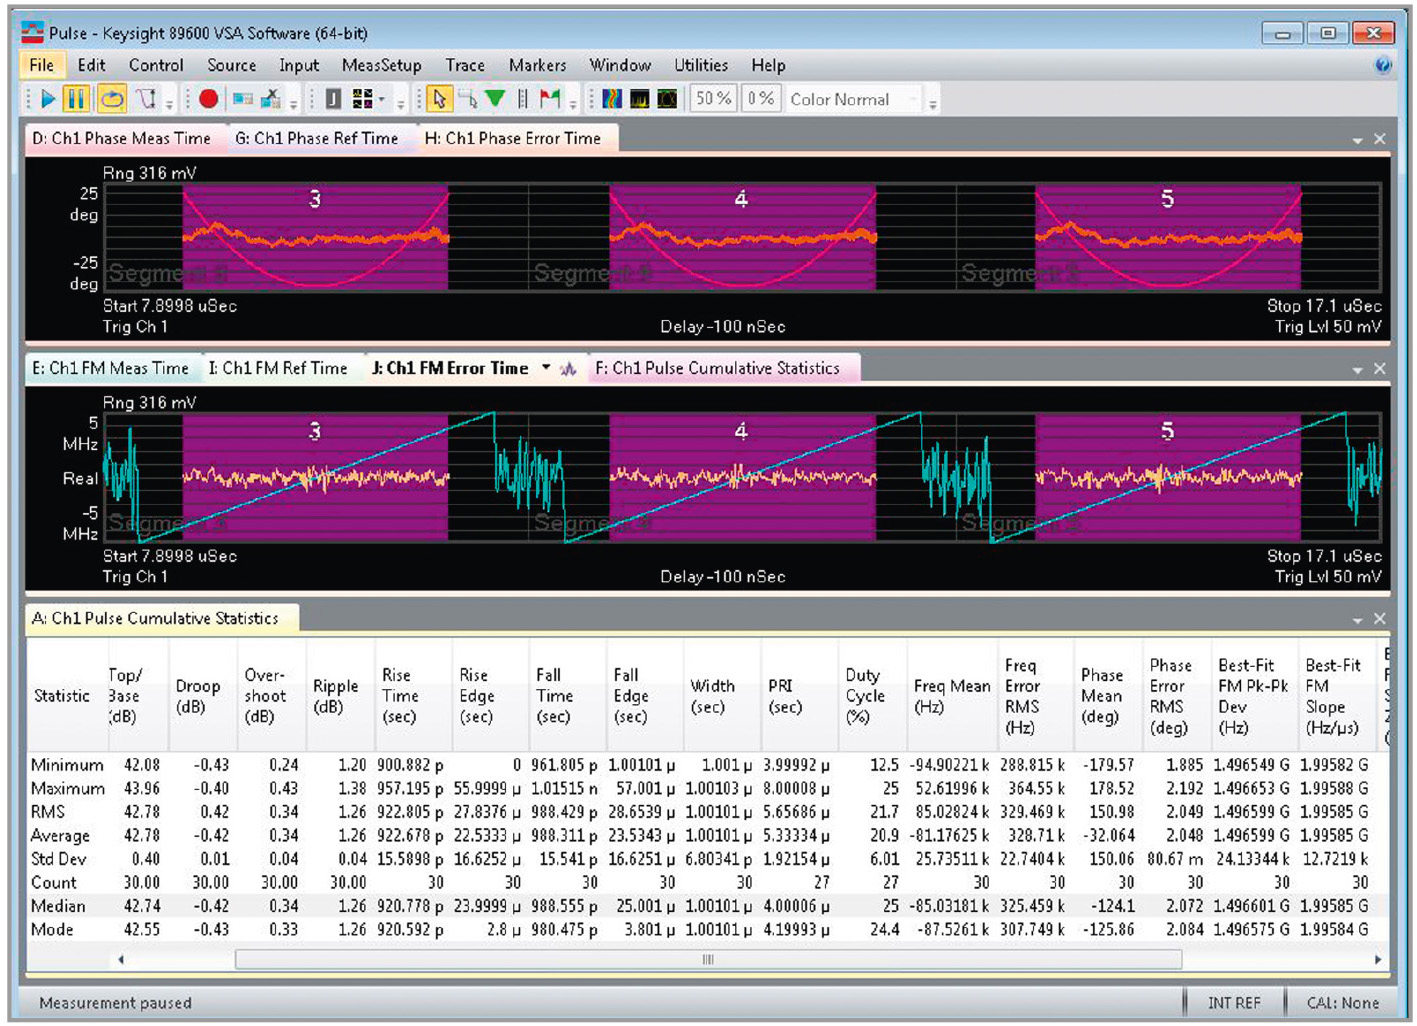Open dropdown arrow on FM Error Time tab

[x=546, y=368]
